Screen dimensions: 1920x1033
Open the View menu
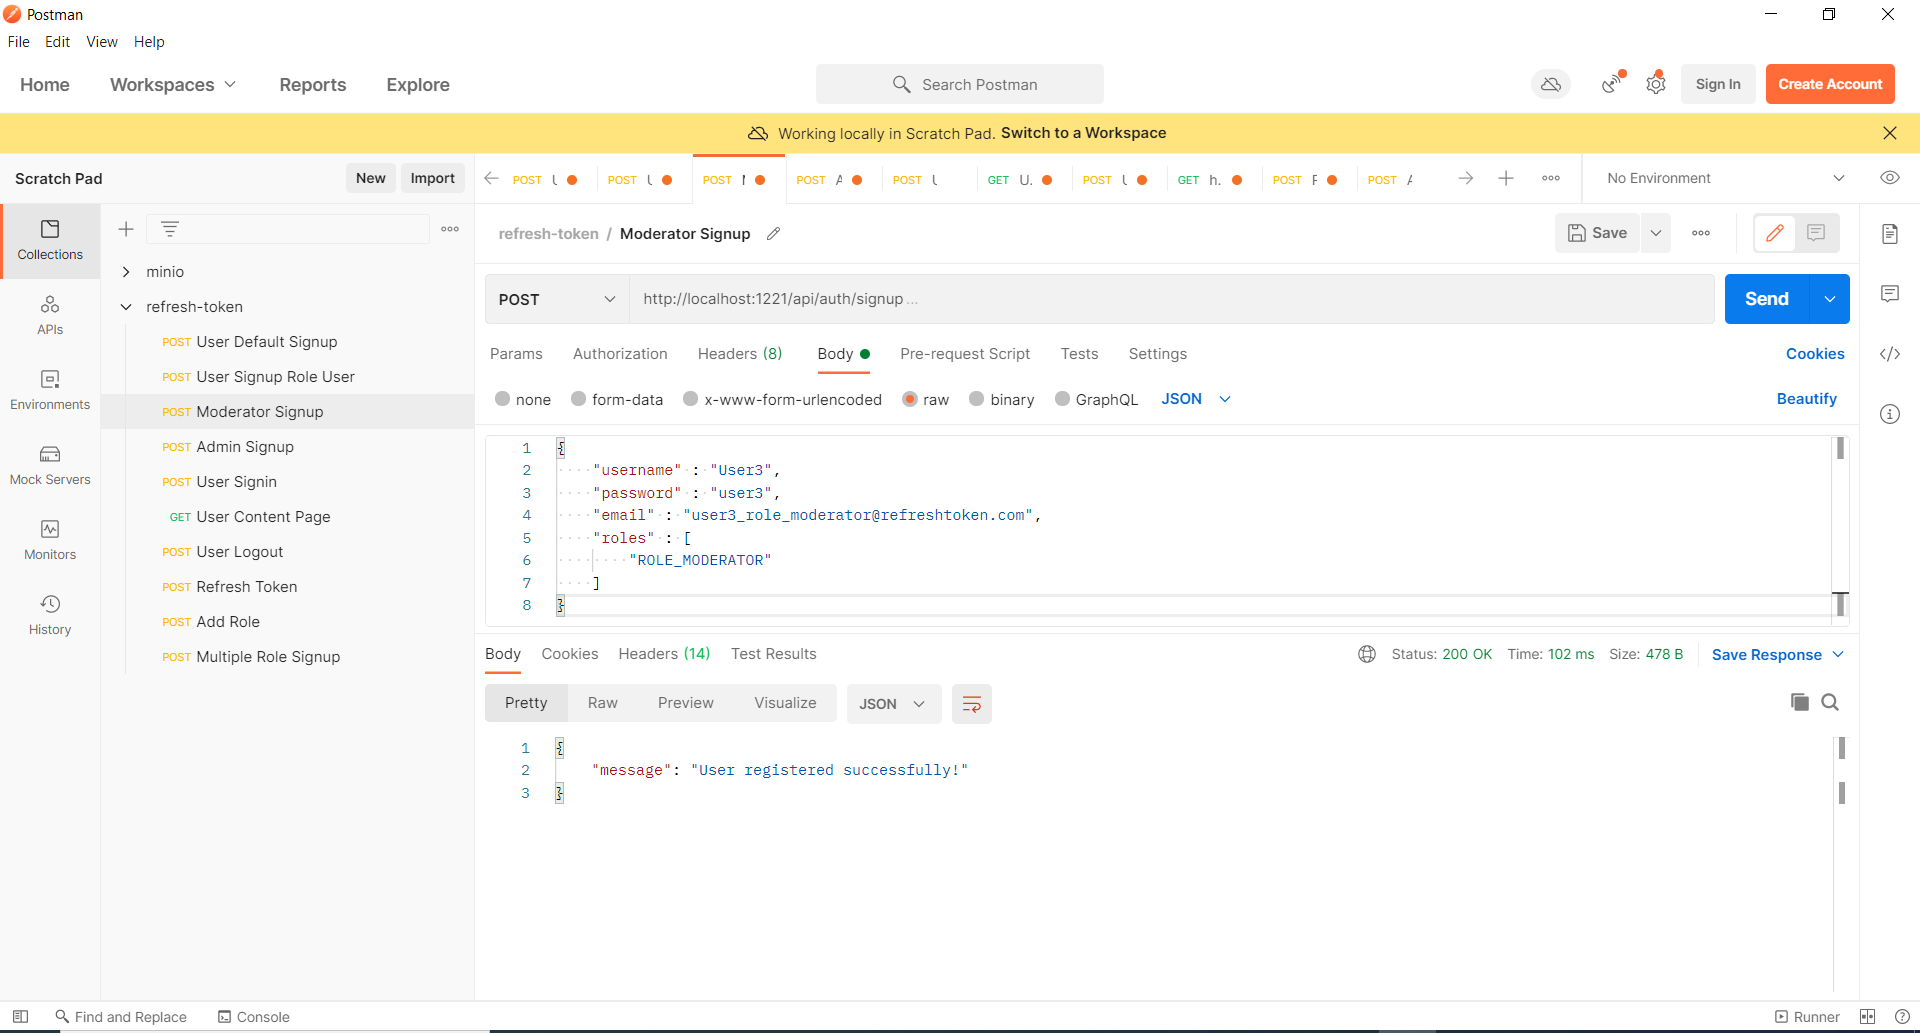pyautogui.click(x=102, y=42)
